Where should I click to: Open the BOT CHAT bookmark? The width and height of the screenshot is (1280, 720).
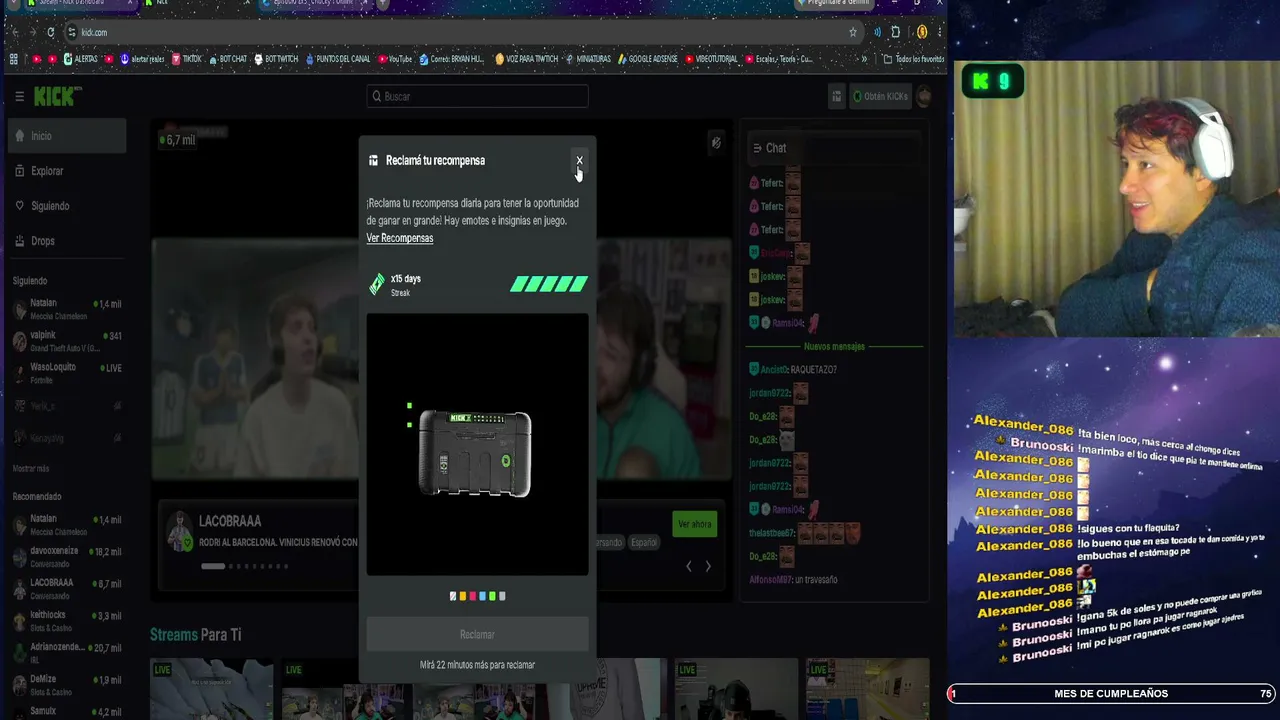pos(227,59)
